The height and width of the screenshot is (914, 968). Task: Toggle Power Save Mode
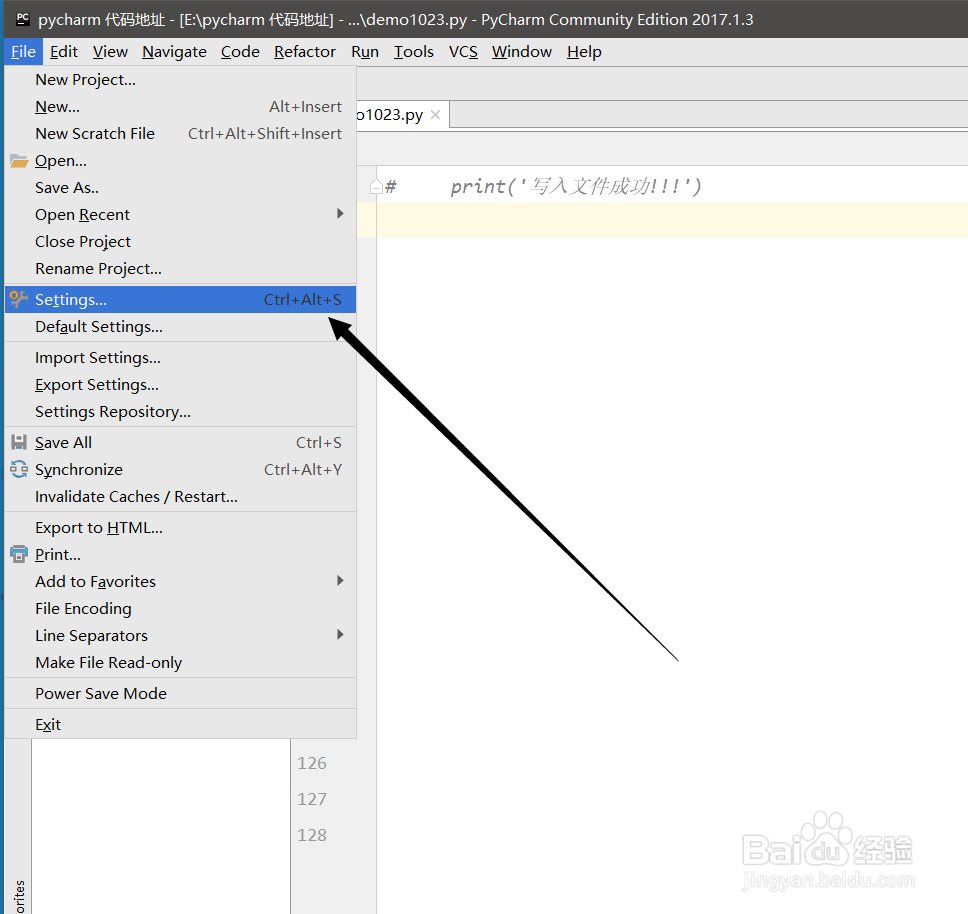(180, 694)
